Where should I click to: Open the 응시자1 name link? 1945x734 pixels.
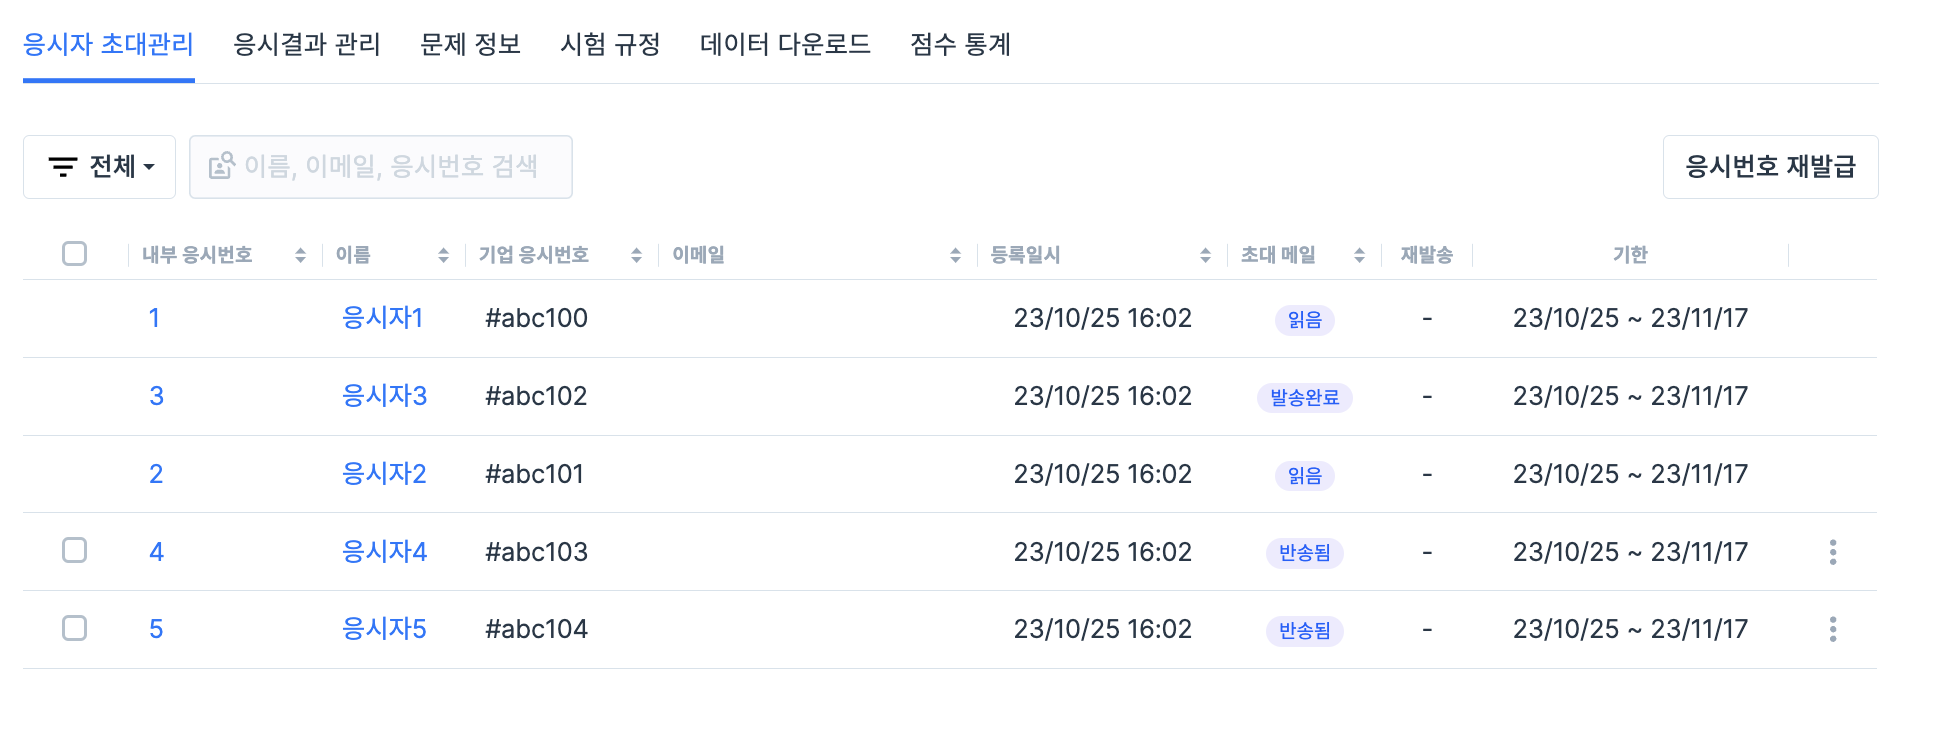point(382,318)
